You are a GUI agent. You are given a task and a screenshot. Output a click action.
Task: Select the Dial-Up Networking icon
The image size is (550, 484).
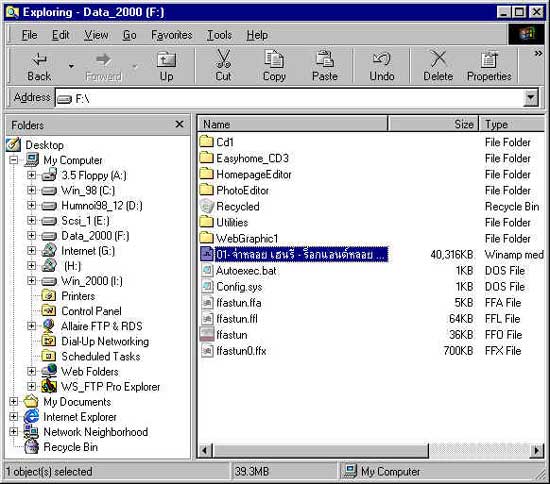coord(49,341)
